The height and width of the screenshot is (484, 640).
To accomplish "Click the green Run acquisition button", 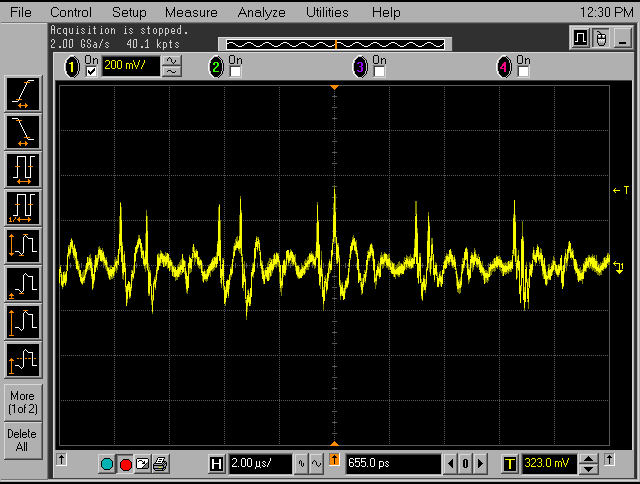I will [x=108, y=464].
